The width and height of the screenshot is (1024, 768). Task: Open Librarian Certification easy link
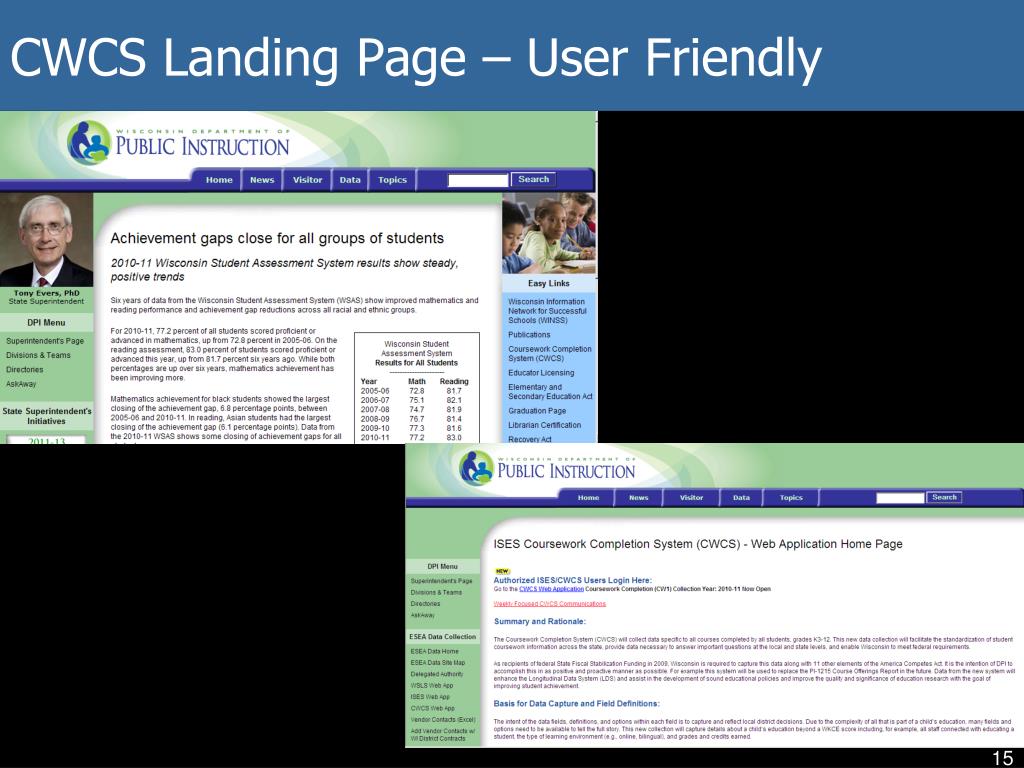545,425
